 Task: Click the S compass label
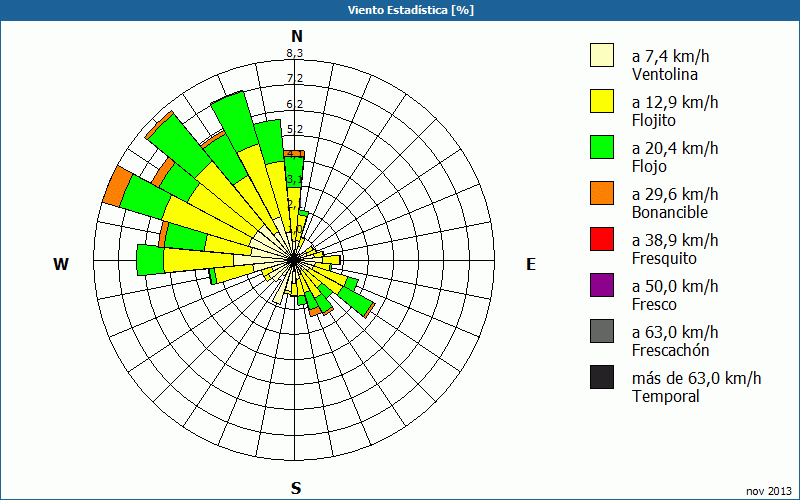296,488
